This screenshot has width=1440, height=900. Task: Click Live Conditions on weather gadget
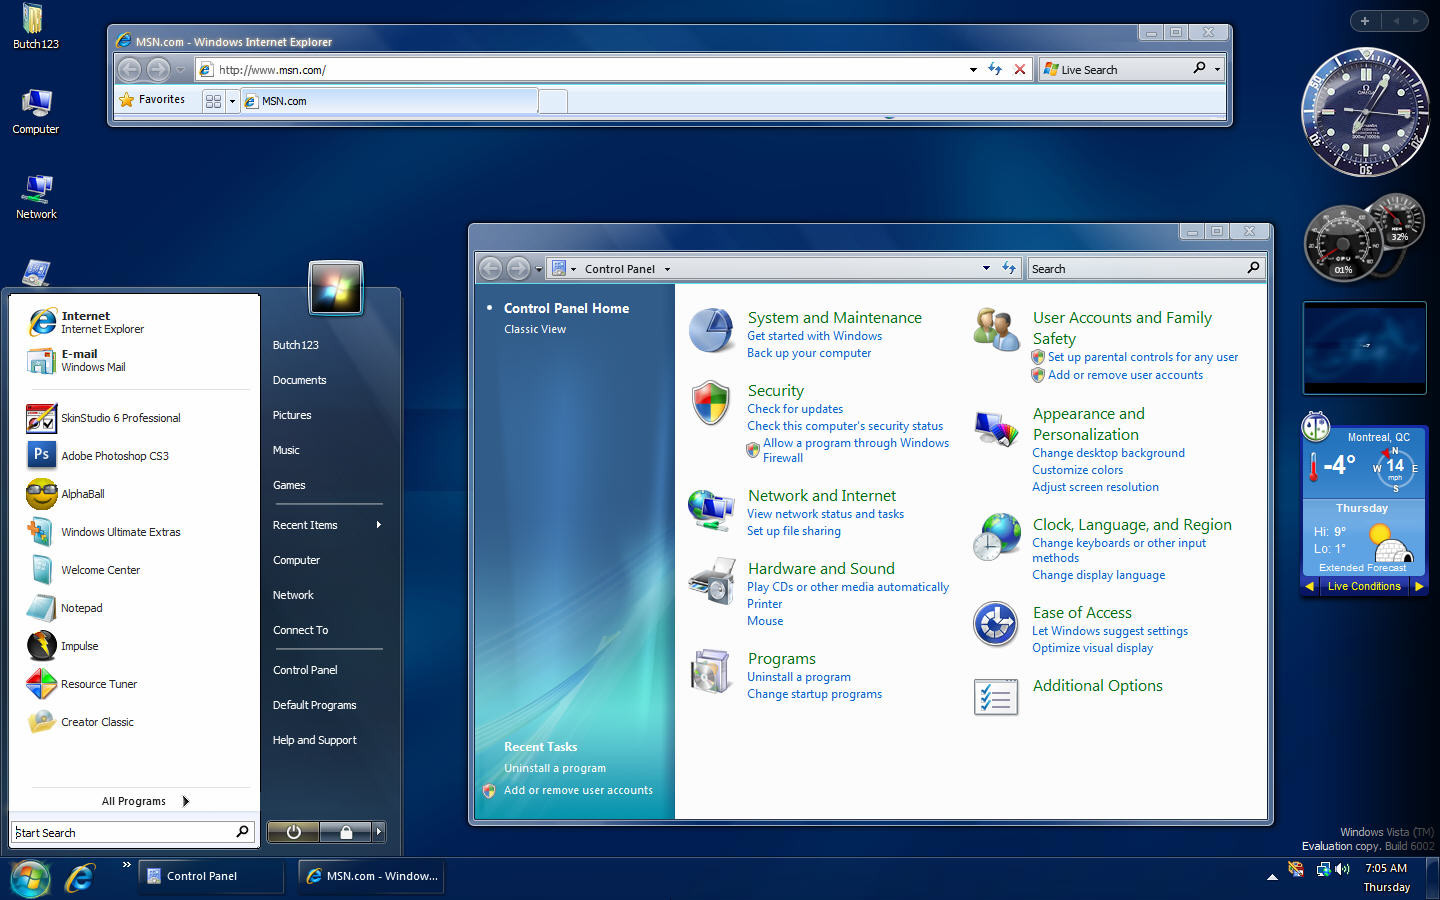[x=1364, y=586]
